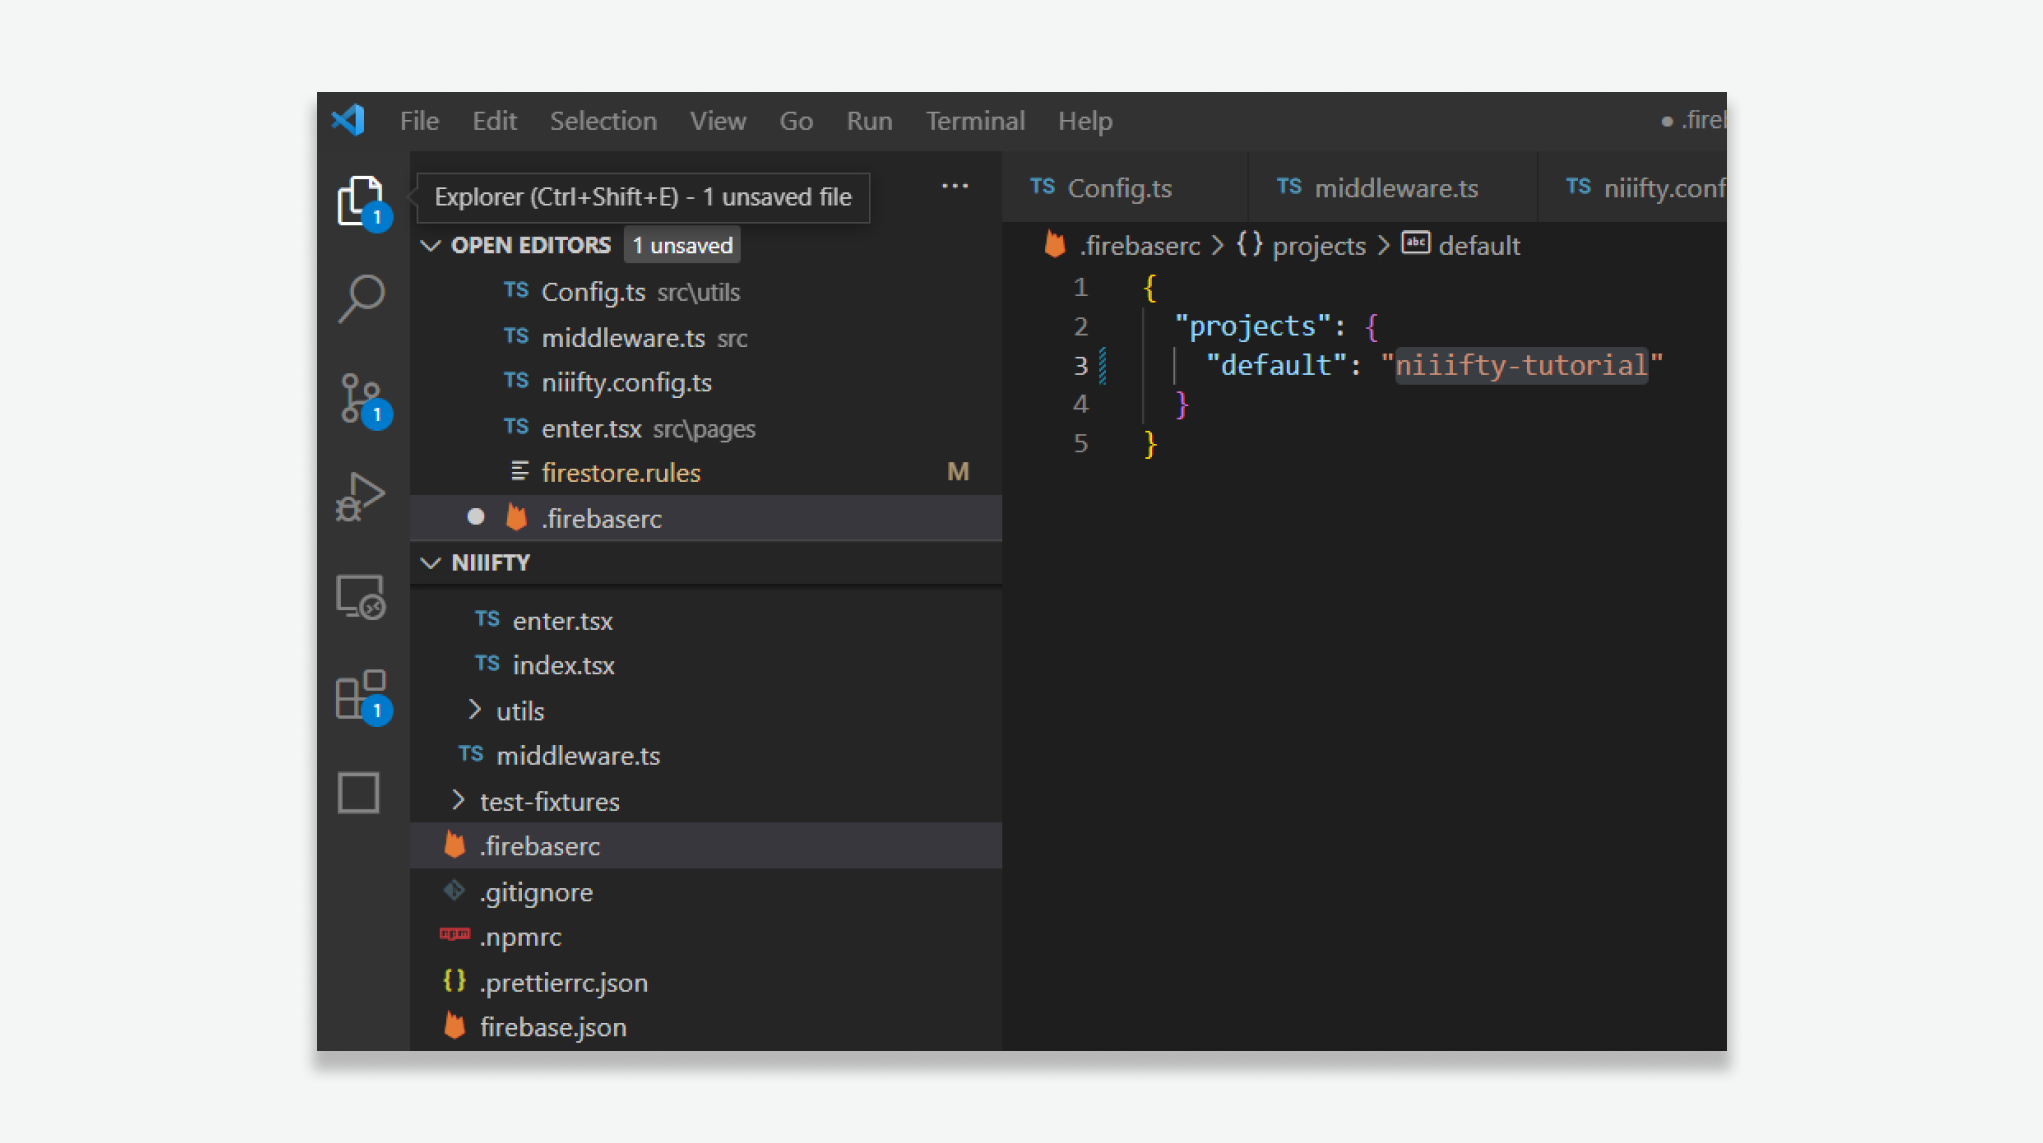Viewport: 2043px width, 1143px height.
Task: Expand the utils folder
Action: [x=475, y=710]
